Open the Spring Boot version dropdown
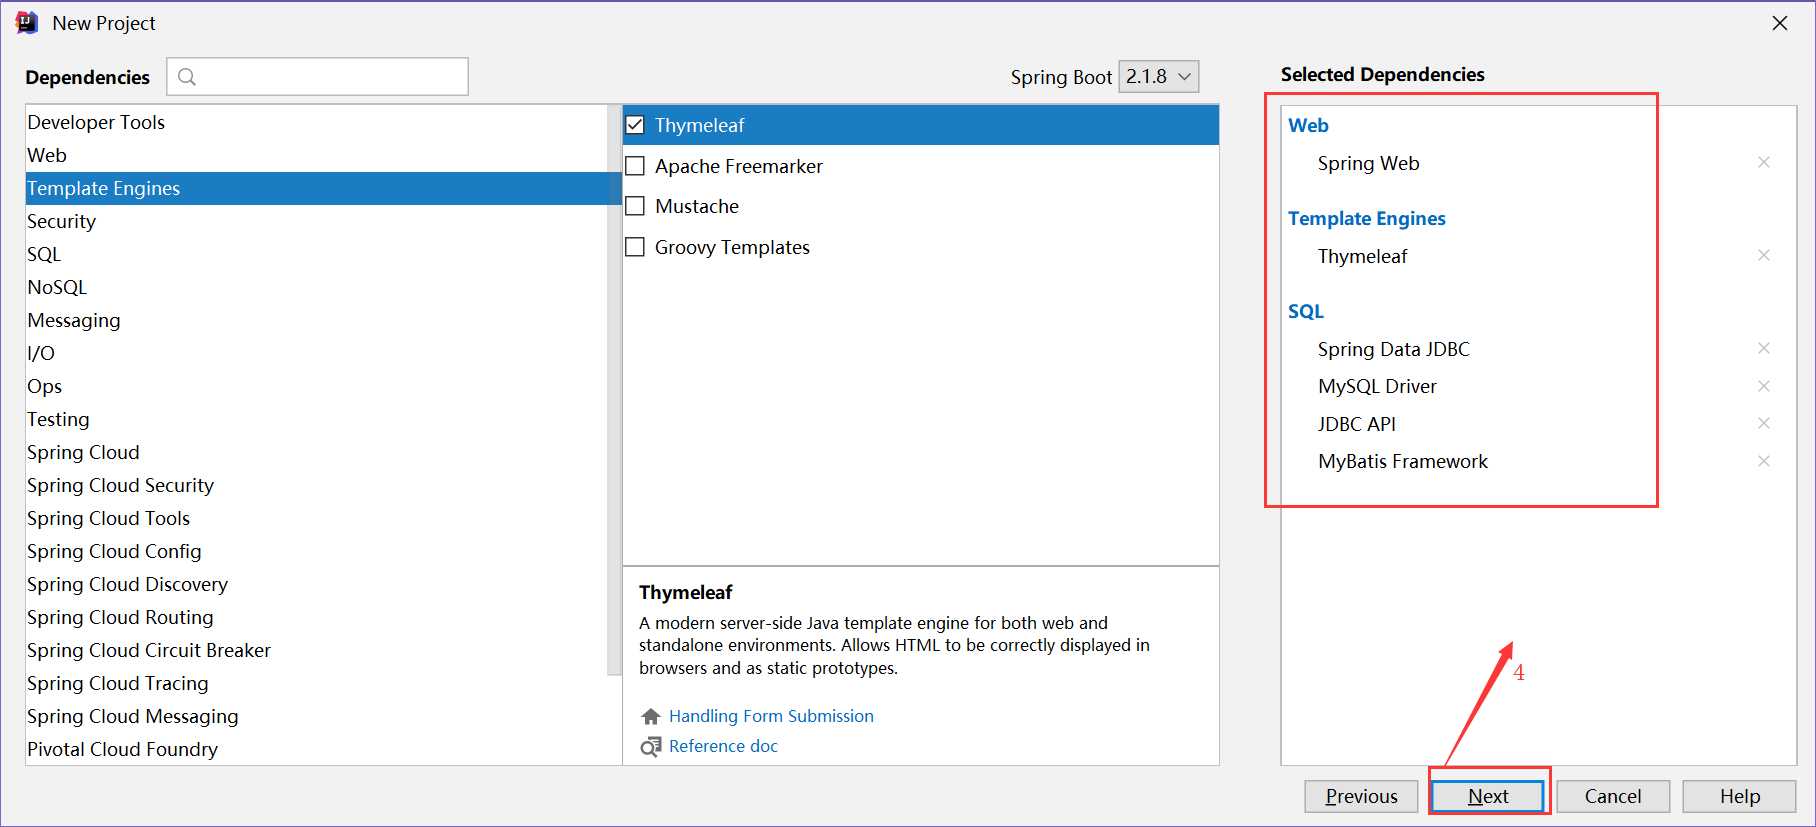Image resolution: width=1816 pixels, height=827 pixels. tap(1159, 77)
